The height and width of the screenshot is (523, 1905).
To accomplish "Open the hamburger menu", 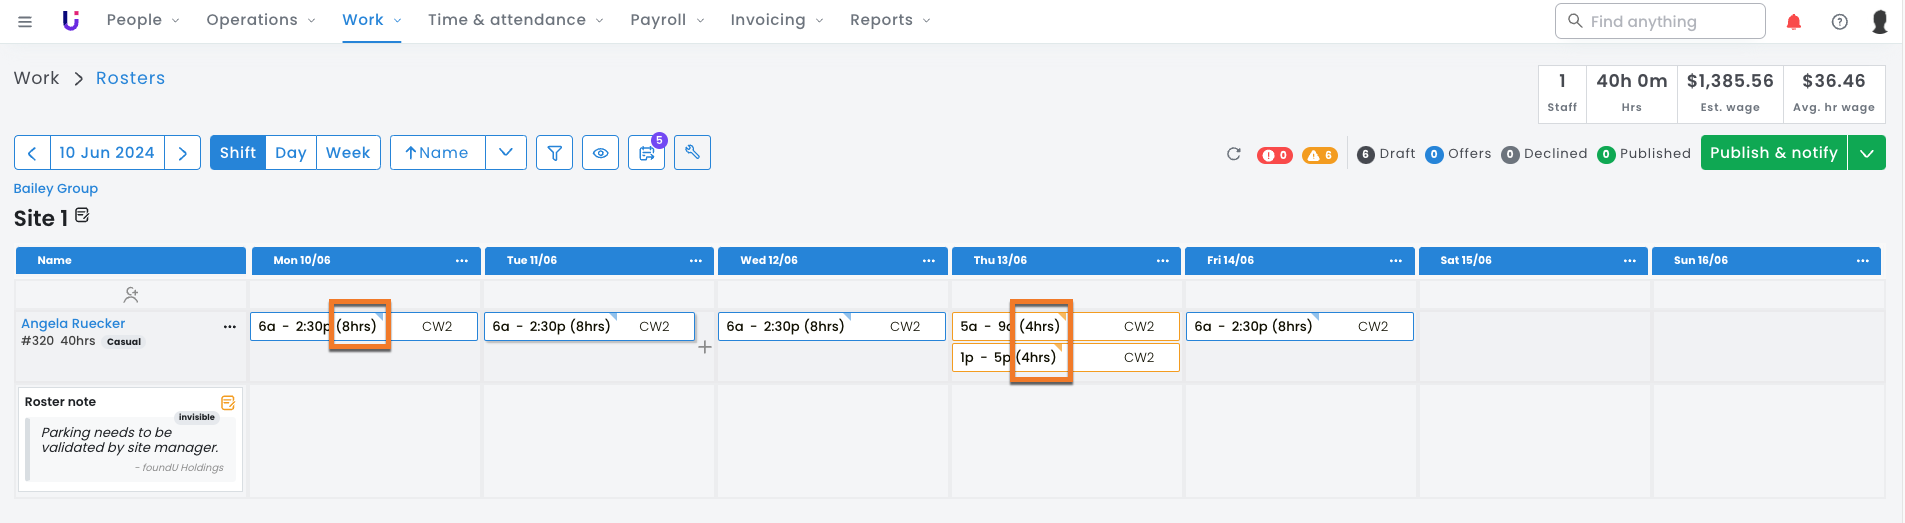I will click(25, 21).
